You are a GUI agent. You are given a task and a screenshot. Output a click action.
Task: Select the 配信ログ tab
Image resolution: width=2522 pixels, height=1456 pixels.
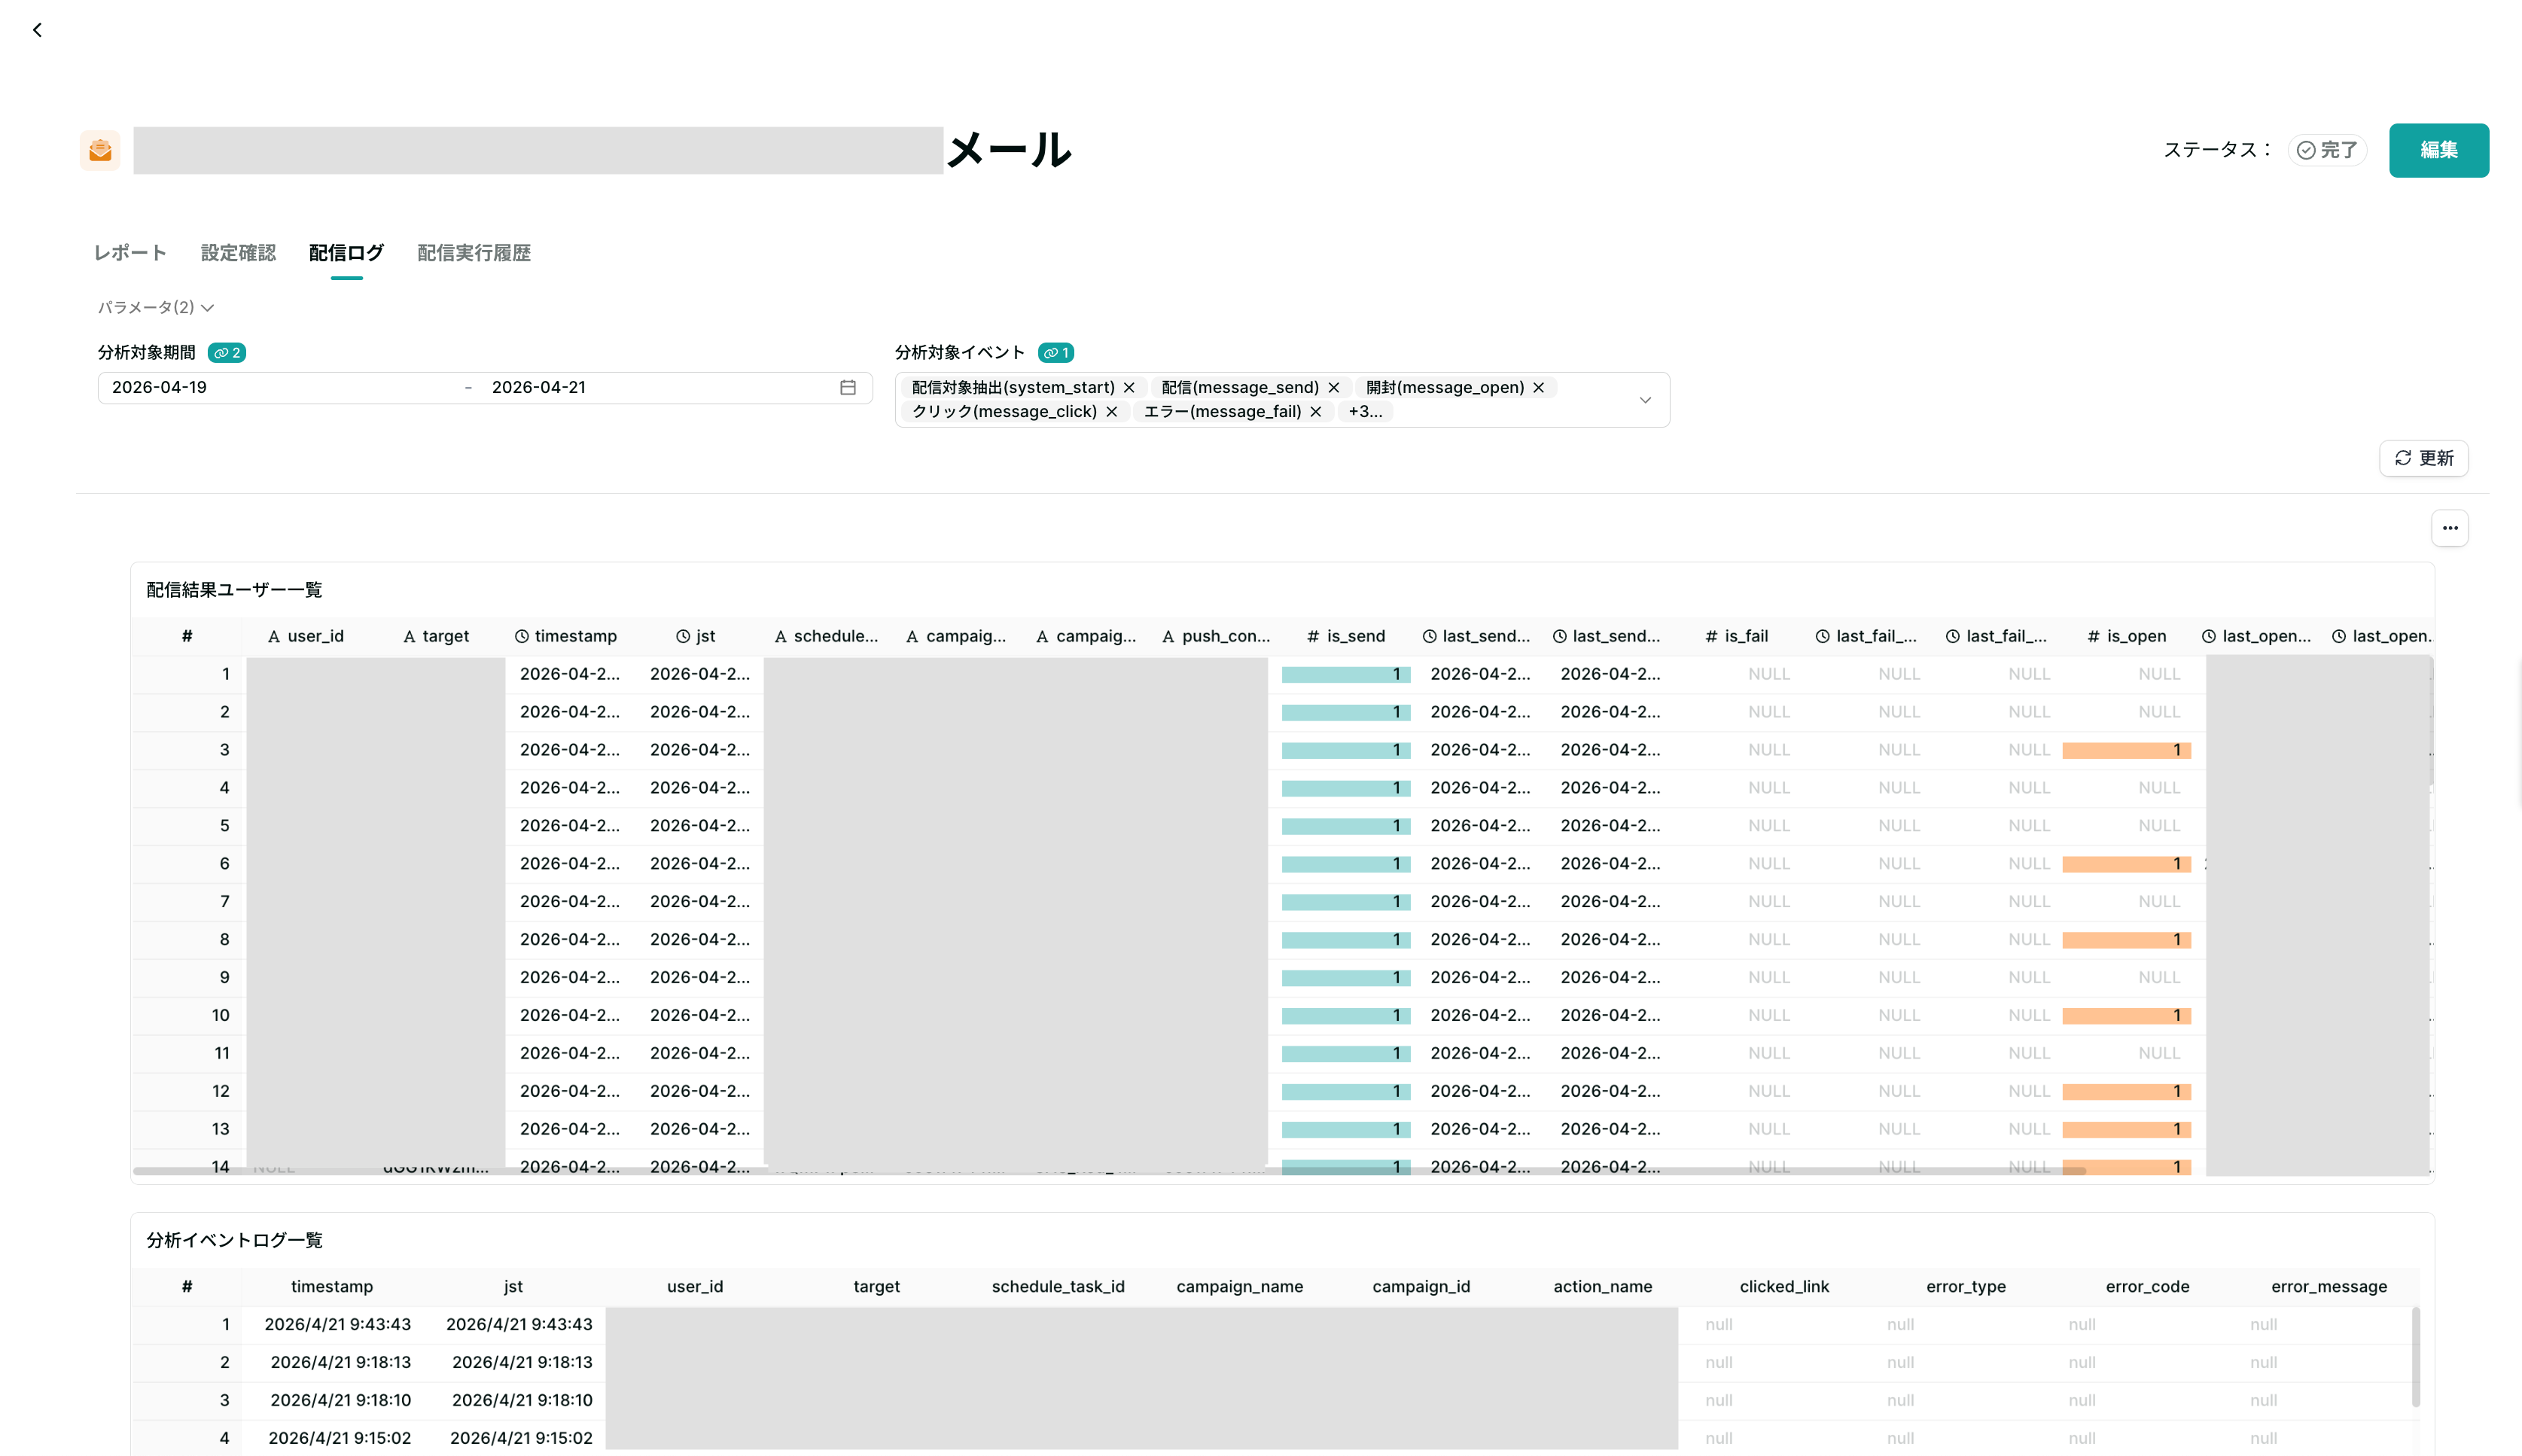pyautogui.click(x=346, y=253)
